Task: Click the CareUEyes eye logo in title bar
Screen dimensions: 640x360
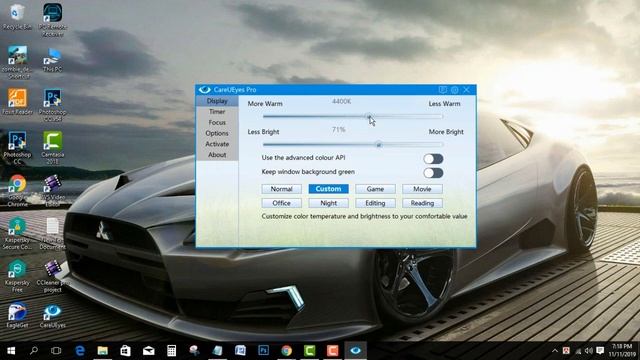Action: pos(204,90)
